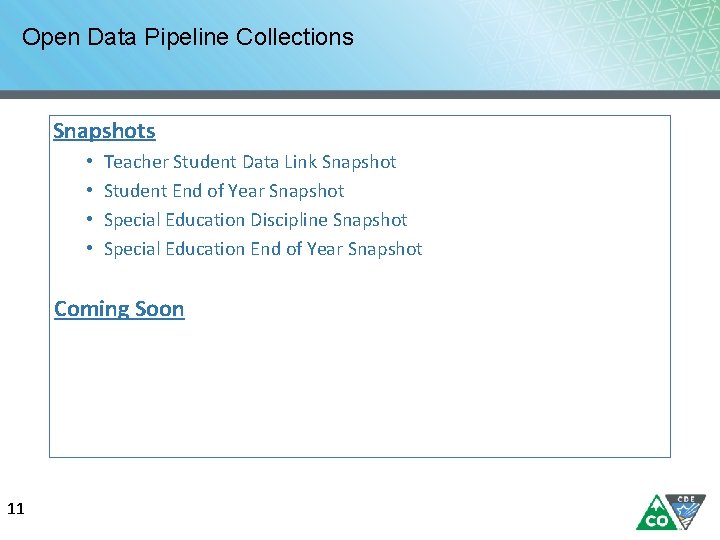
Task: Click the green CO triangle emblem
Action: click(655, 515)
